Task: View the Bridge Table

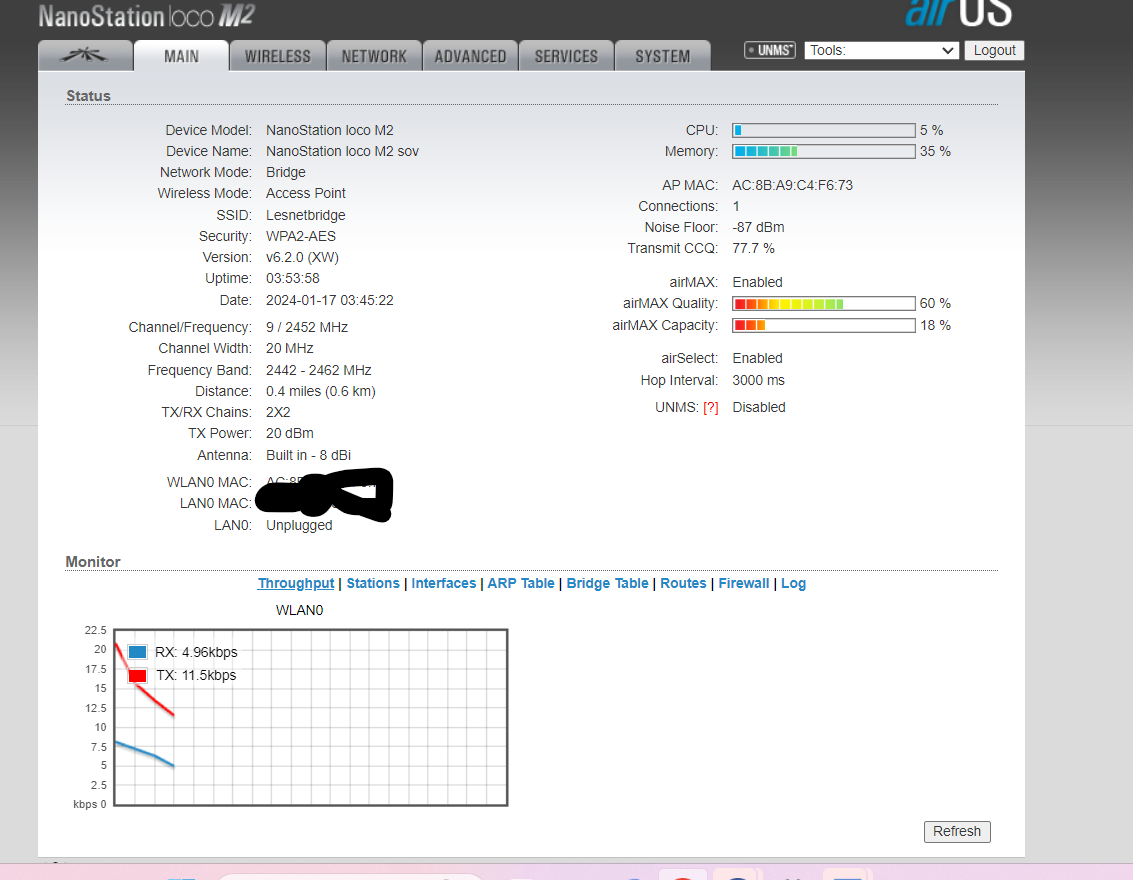Action: [608, 583]
